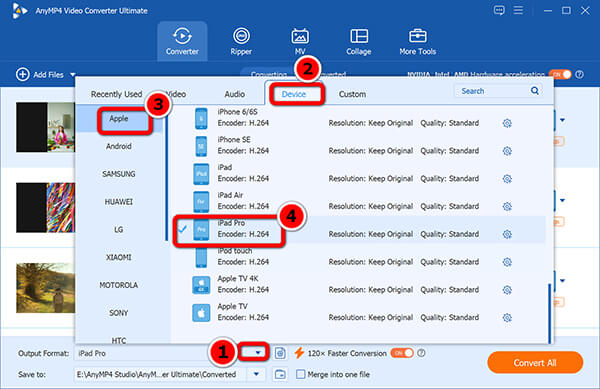Select the cooking woman video thumbnail

[x=46, y=127]
